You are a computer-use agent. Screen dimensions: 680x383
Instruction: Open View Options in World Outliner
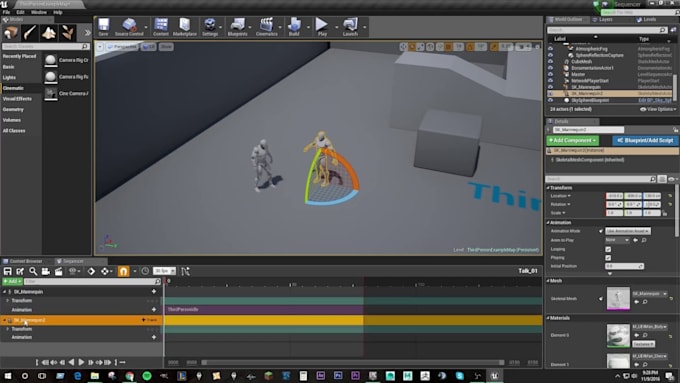[x=658, y=109]
